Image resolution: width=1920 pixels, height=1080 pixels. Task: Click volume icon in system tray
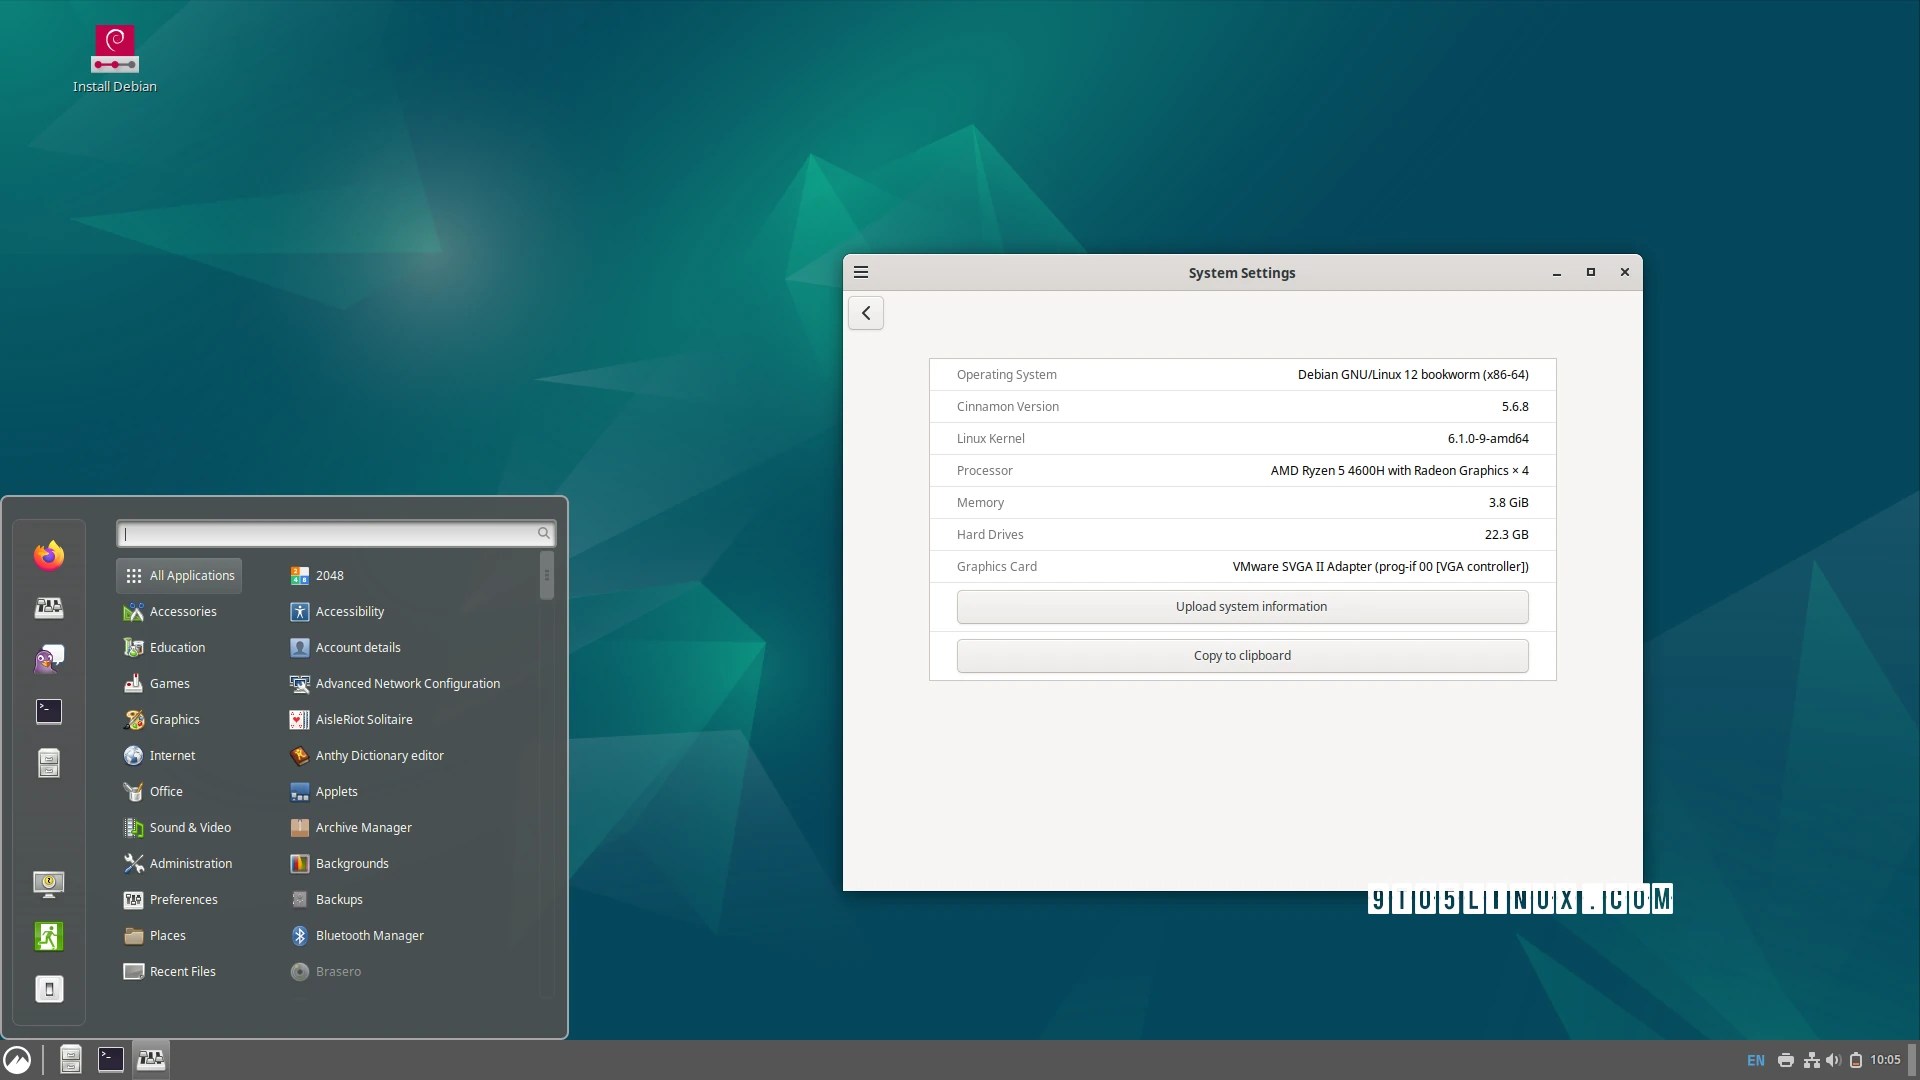point(1833,1060)
